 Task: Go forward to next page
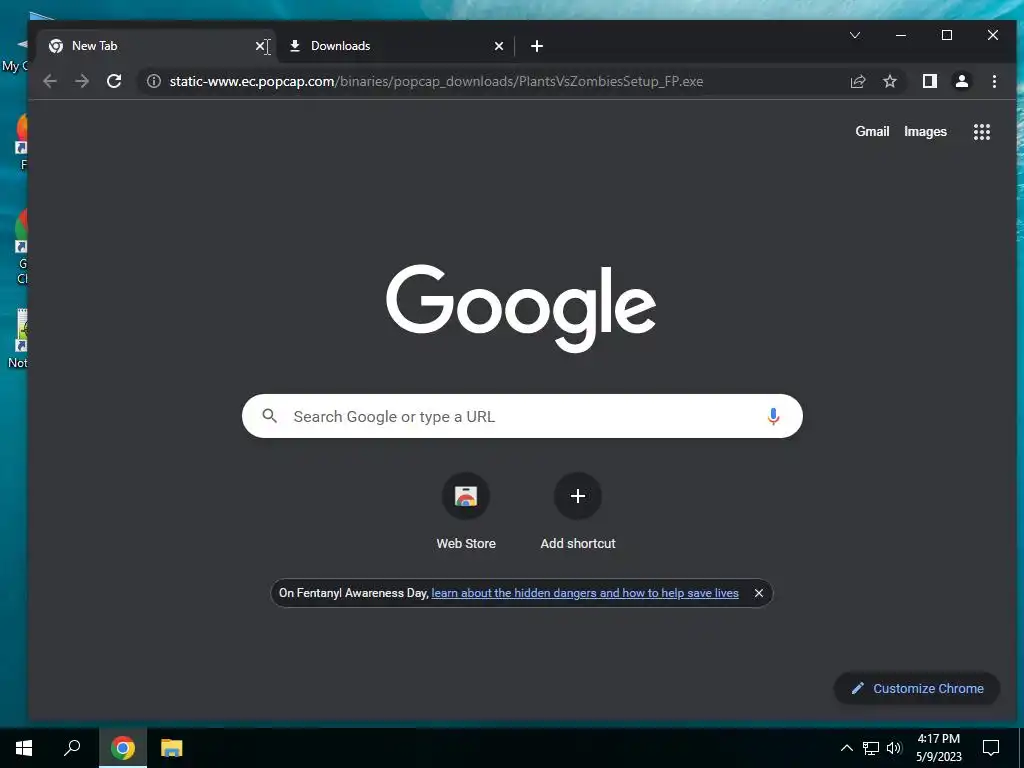pos(82,82)
